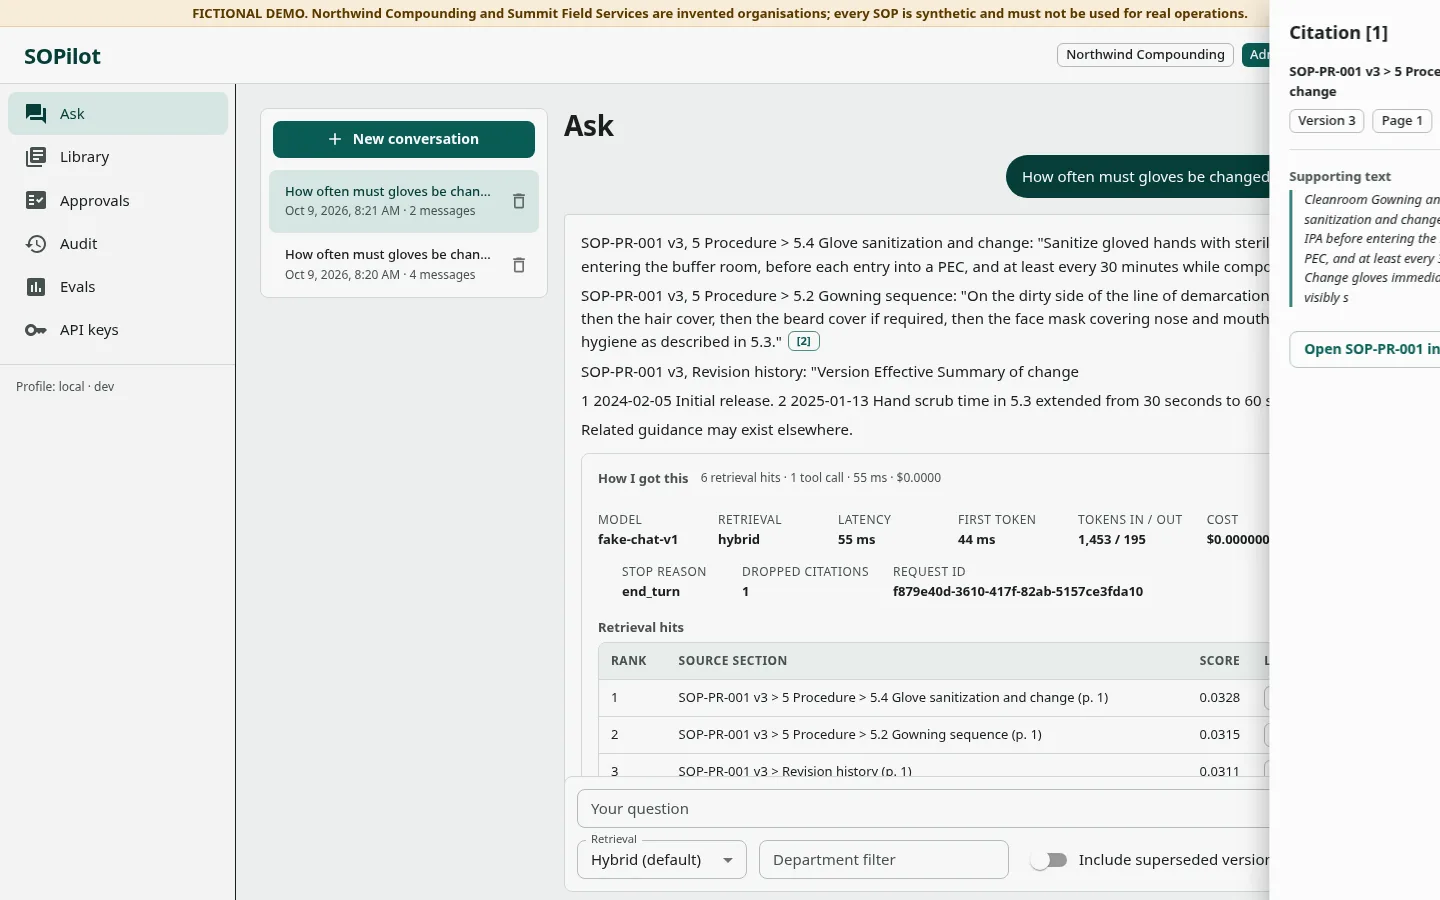1440x900 pixels.
Task: Delete the 8:21 AM conversation
Action: [519, 201]
